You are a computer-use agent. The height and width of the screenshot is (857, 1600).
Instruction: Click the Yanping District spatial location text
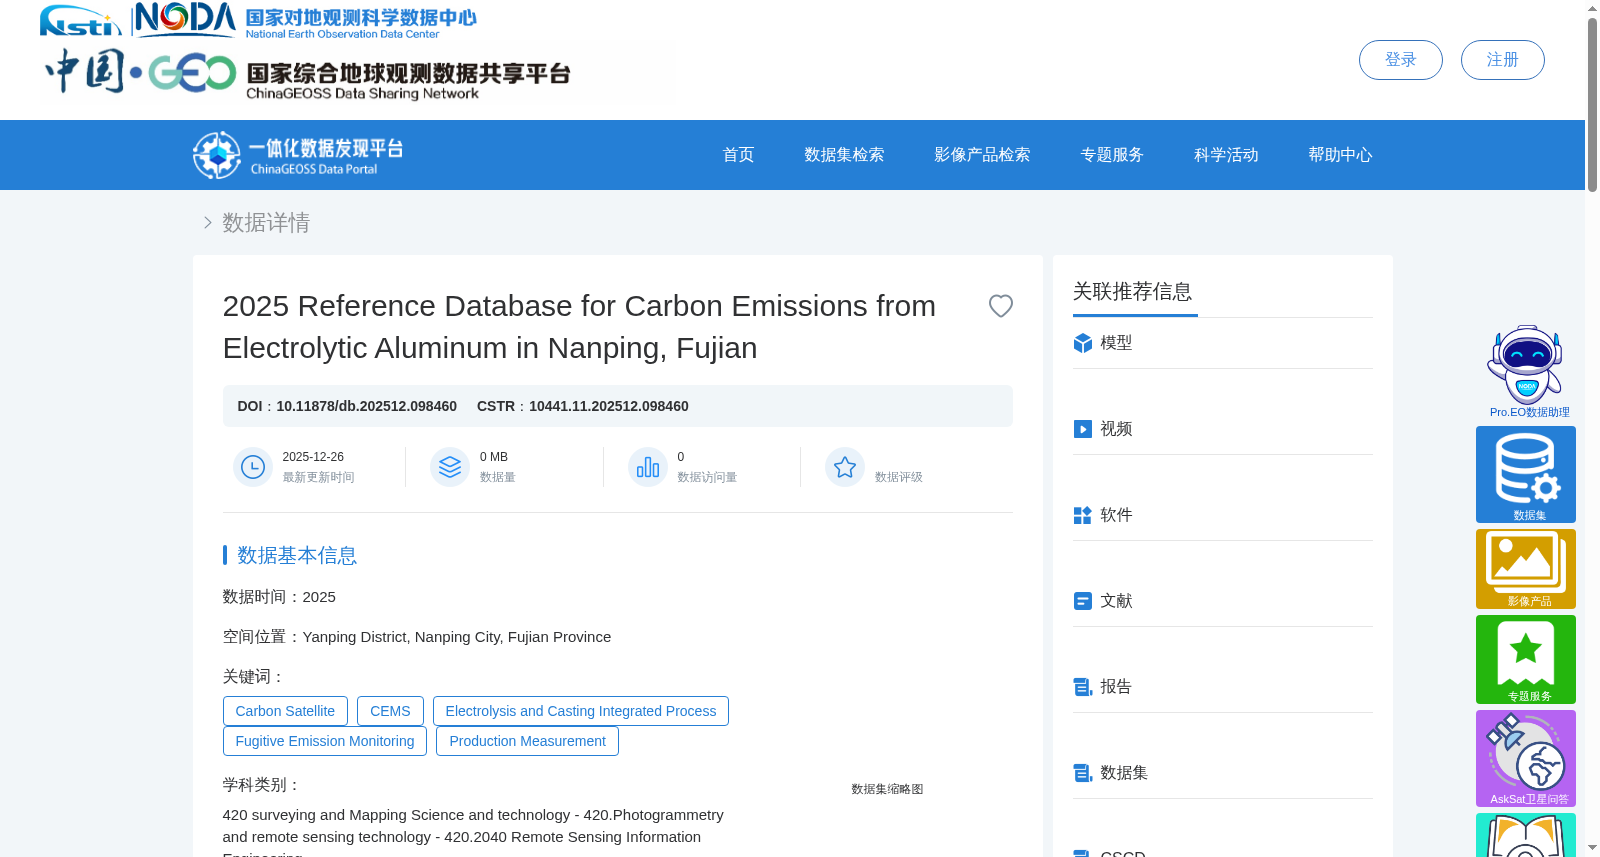[456, 637]
